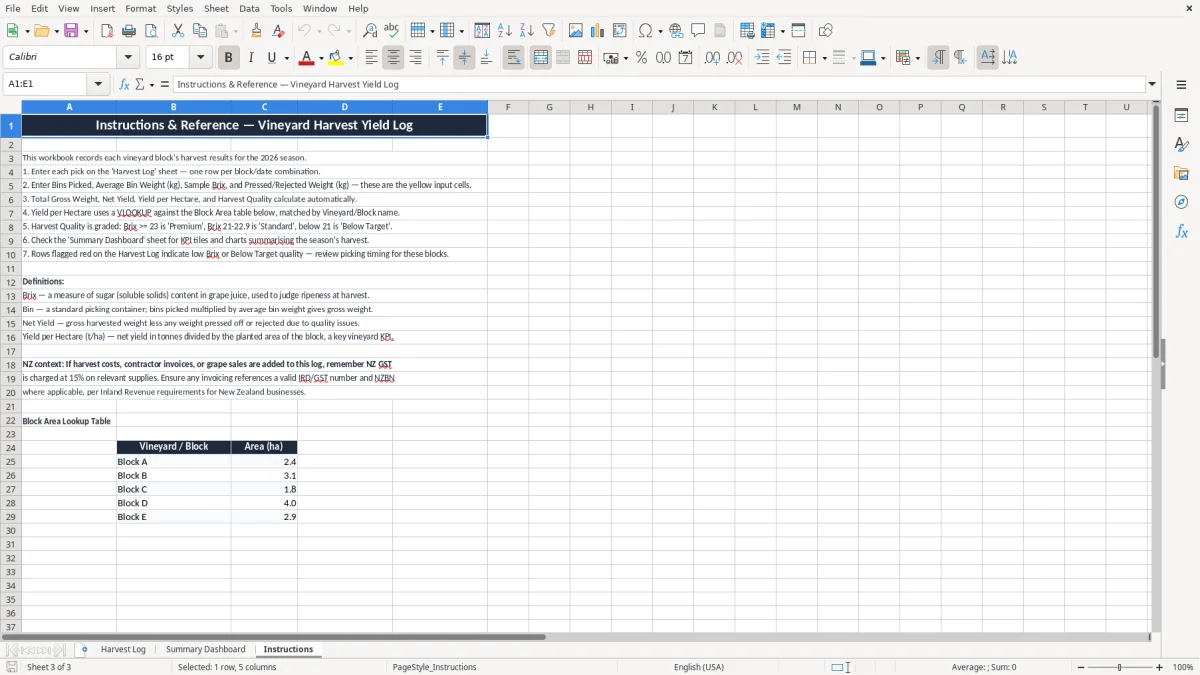Expand the Name Box dropdown
Screen dimensions: 1200x675
(x=99, y=85)
